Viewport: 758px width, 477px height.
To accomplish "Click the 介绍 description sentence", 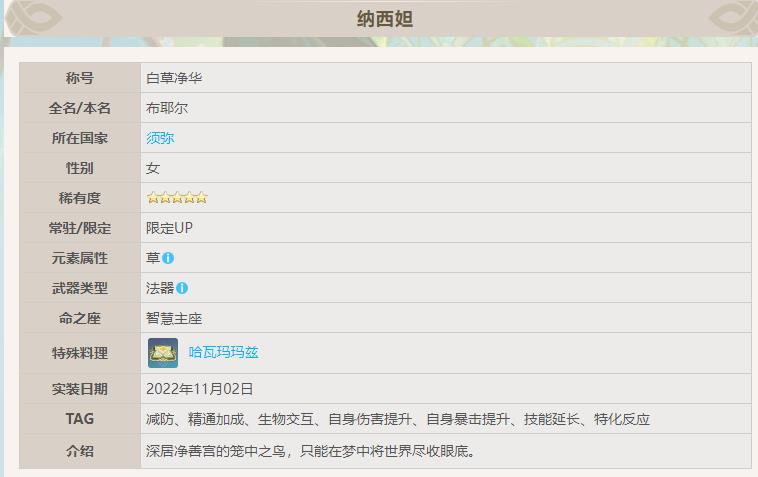I will tap(309, 451).
